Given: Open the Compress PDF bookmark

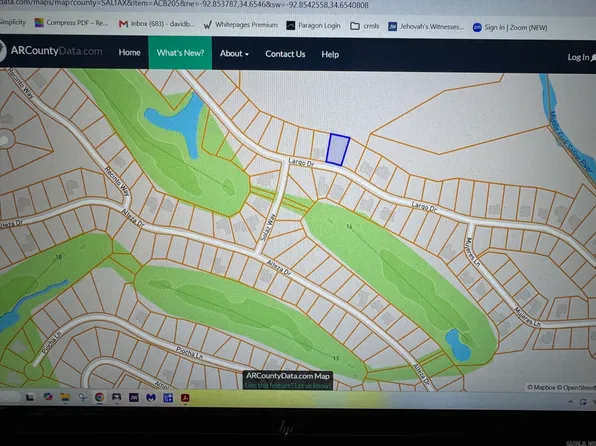Looking at the screenshot, I should point(71,23).
